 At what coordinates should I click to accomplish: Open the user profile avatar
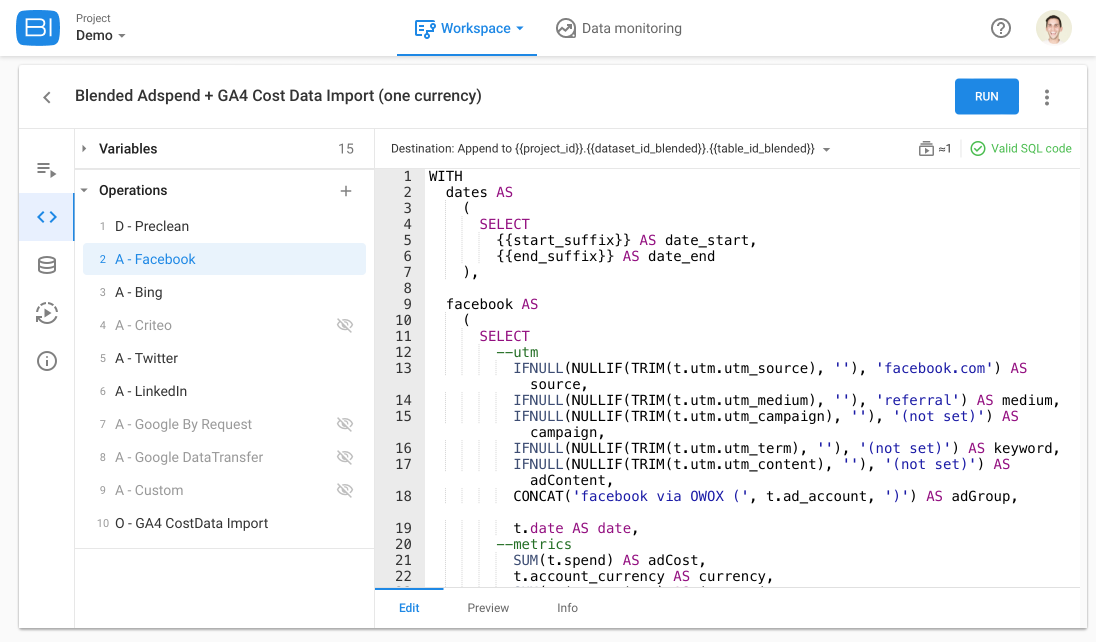pyautogui.click(x=1053, y=28)
